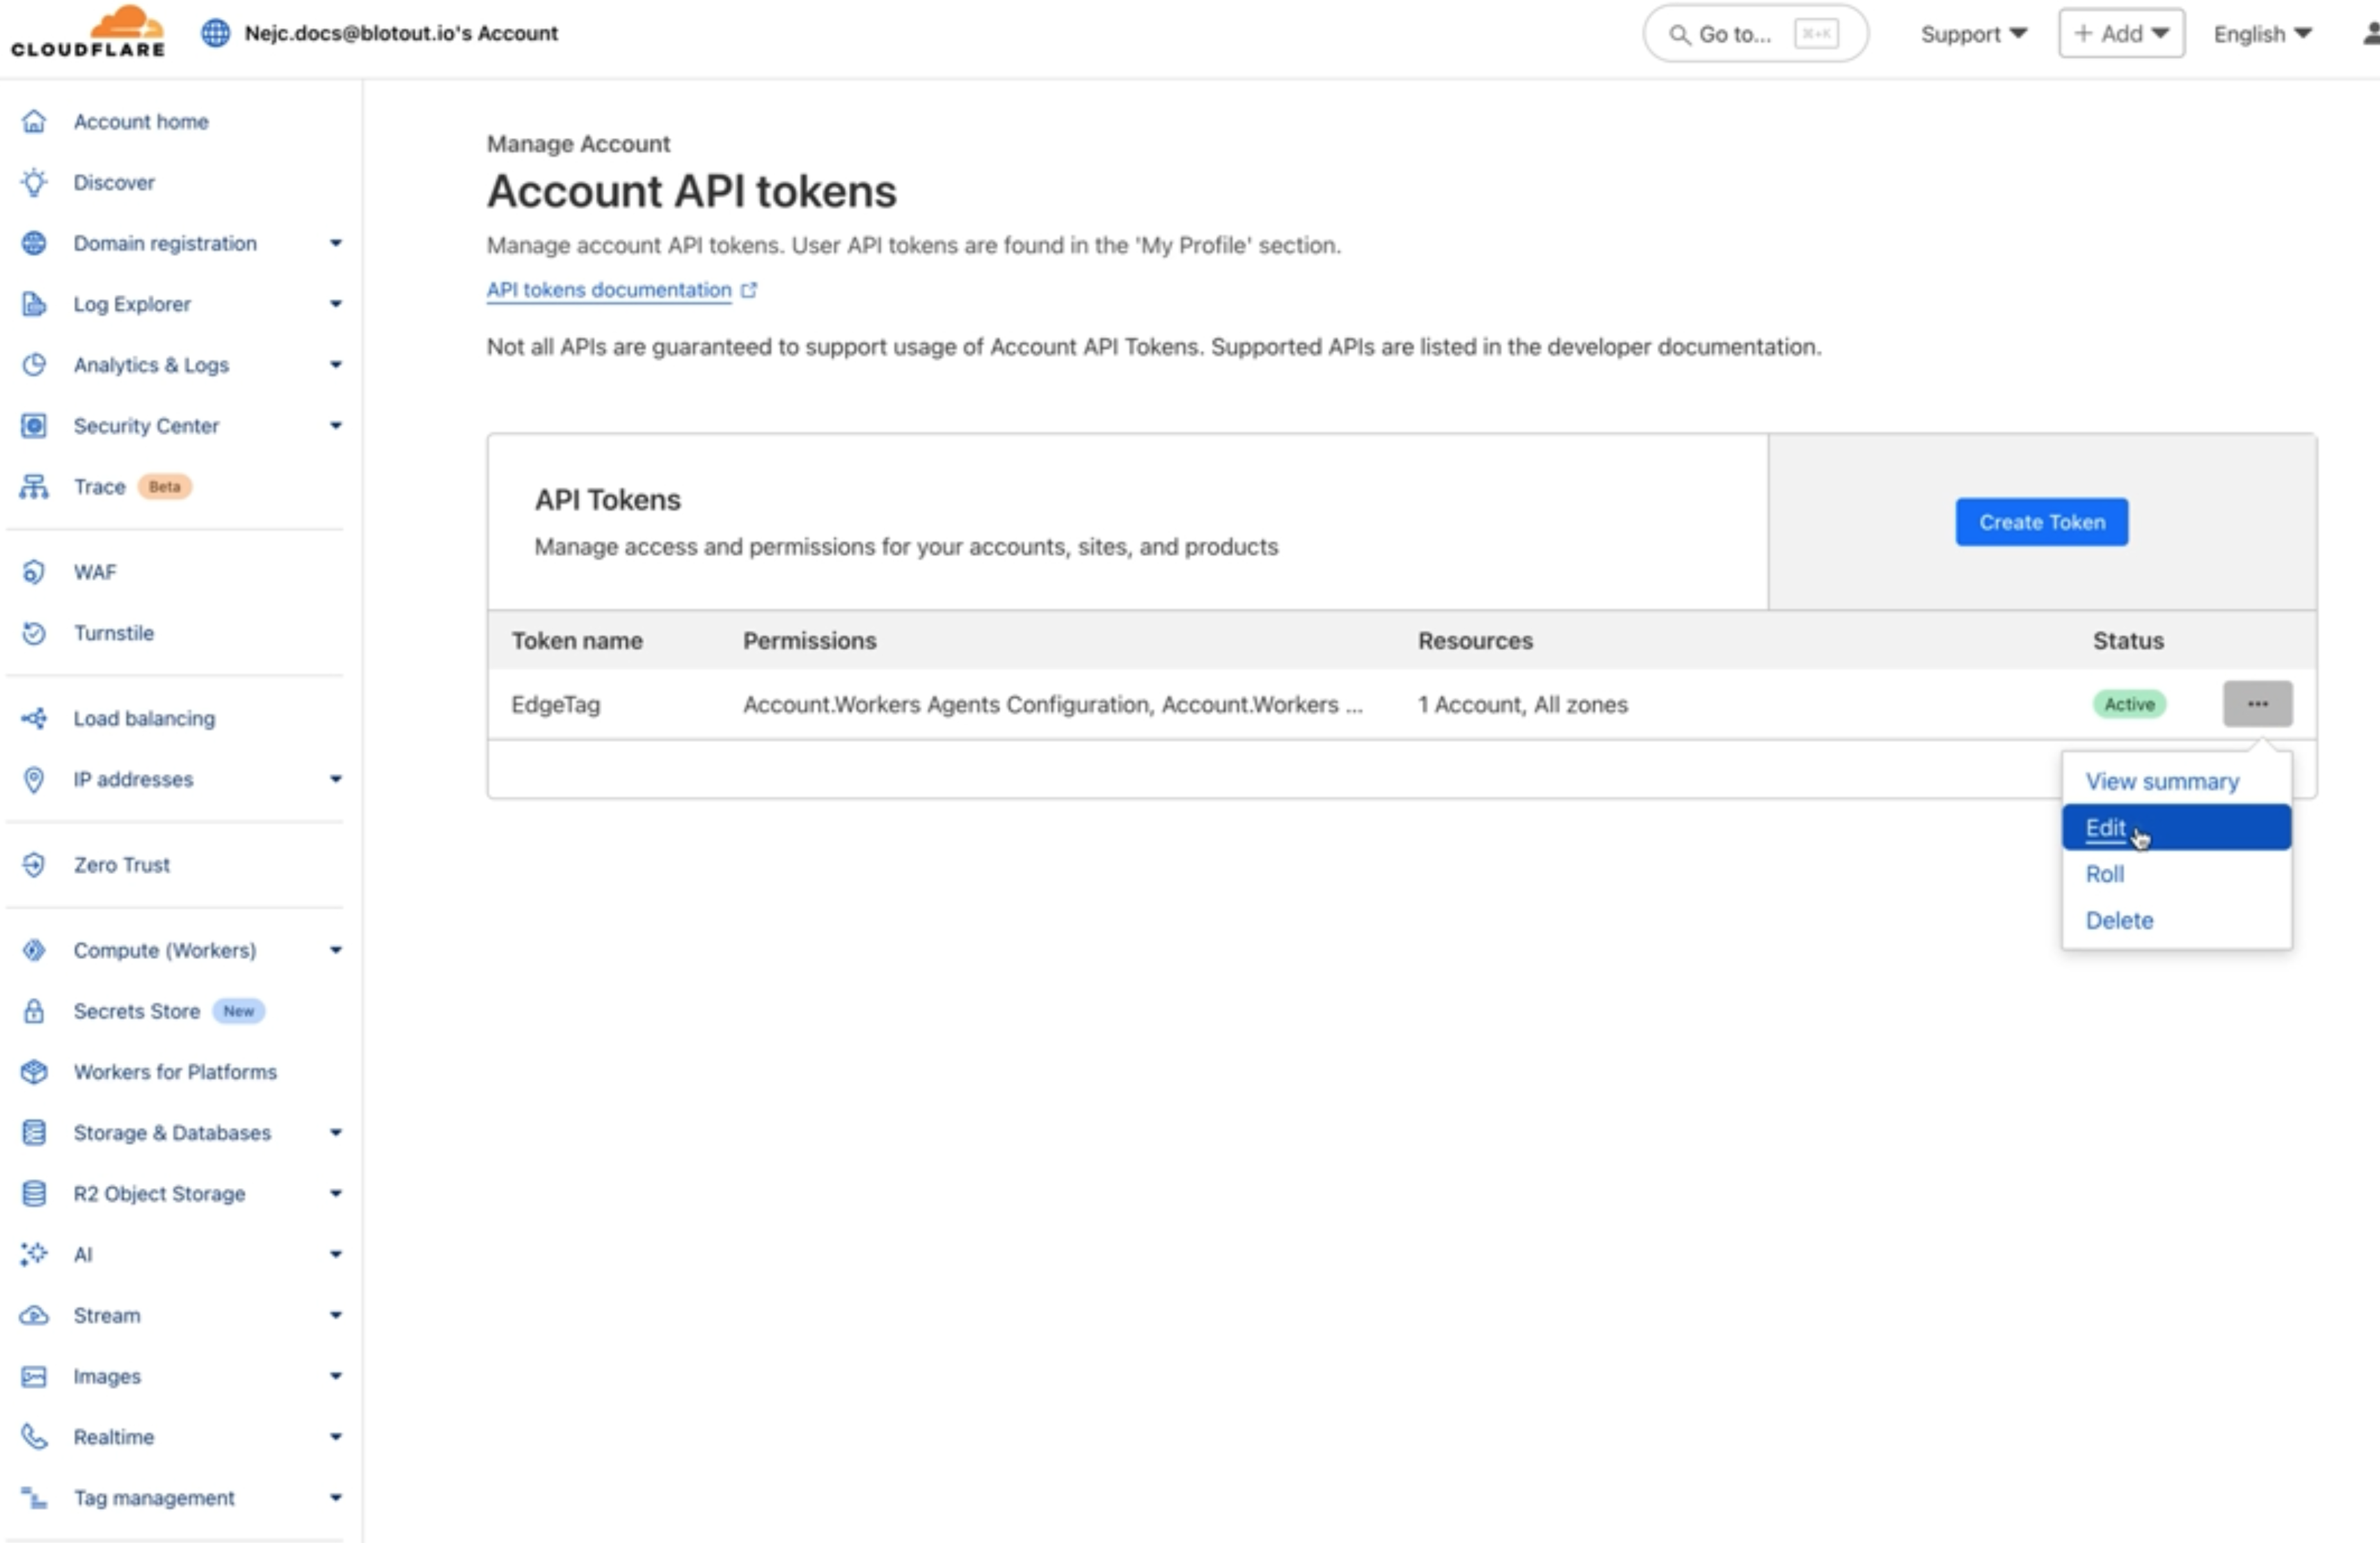Open the API tokens documentation link
2380x1543 pixels.
609,290
